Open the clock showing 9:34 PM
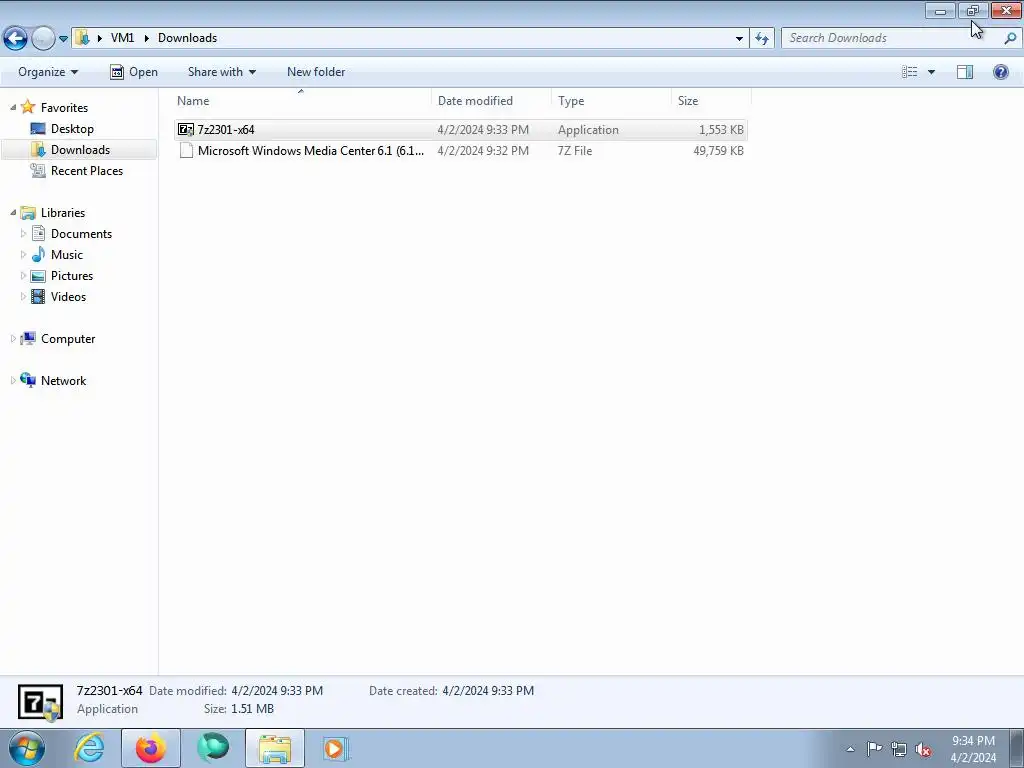The image size is (1024, 768). (973, 749)
